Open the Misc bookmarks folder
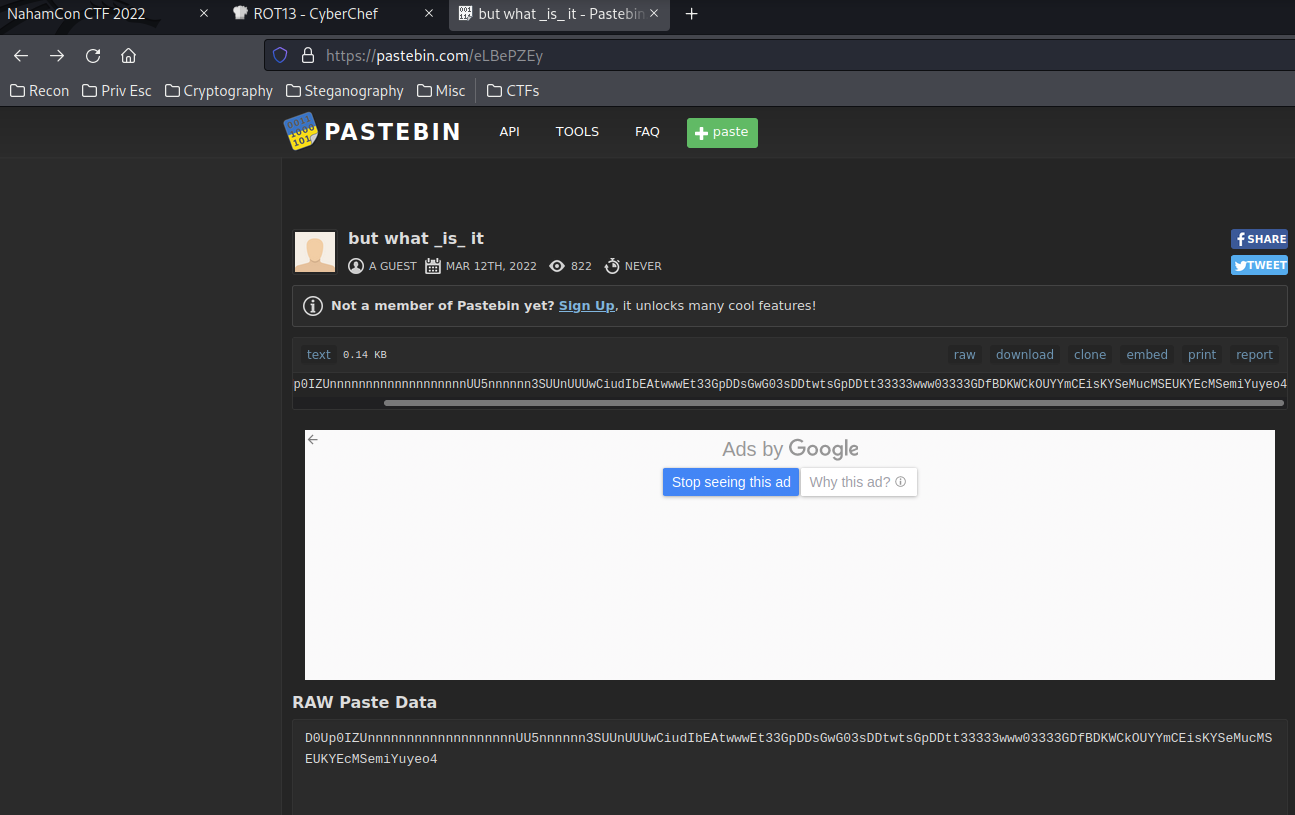1295x815 pixels. tap(441, 91)
